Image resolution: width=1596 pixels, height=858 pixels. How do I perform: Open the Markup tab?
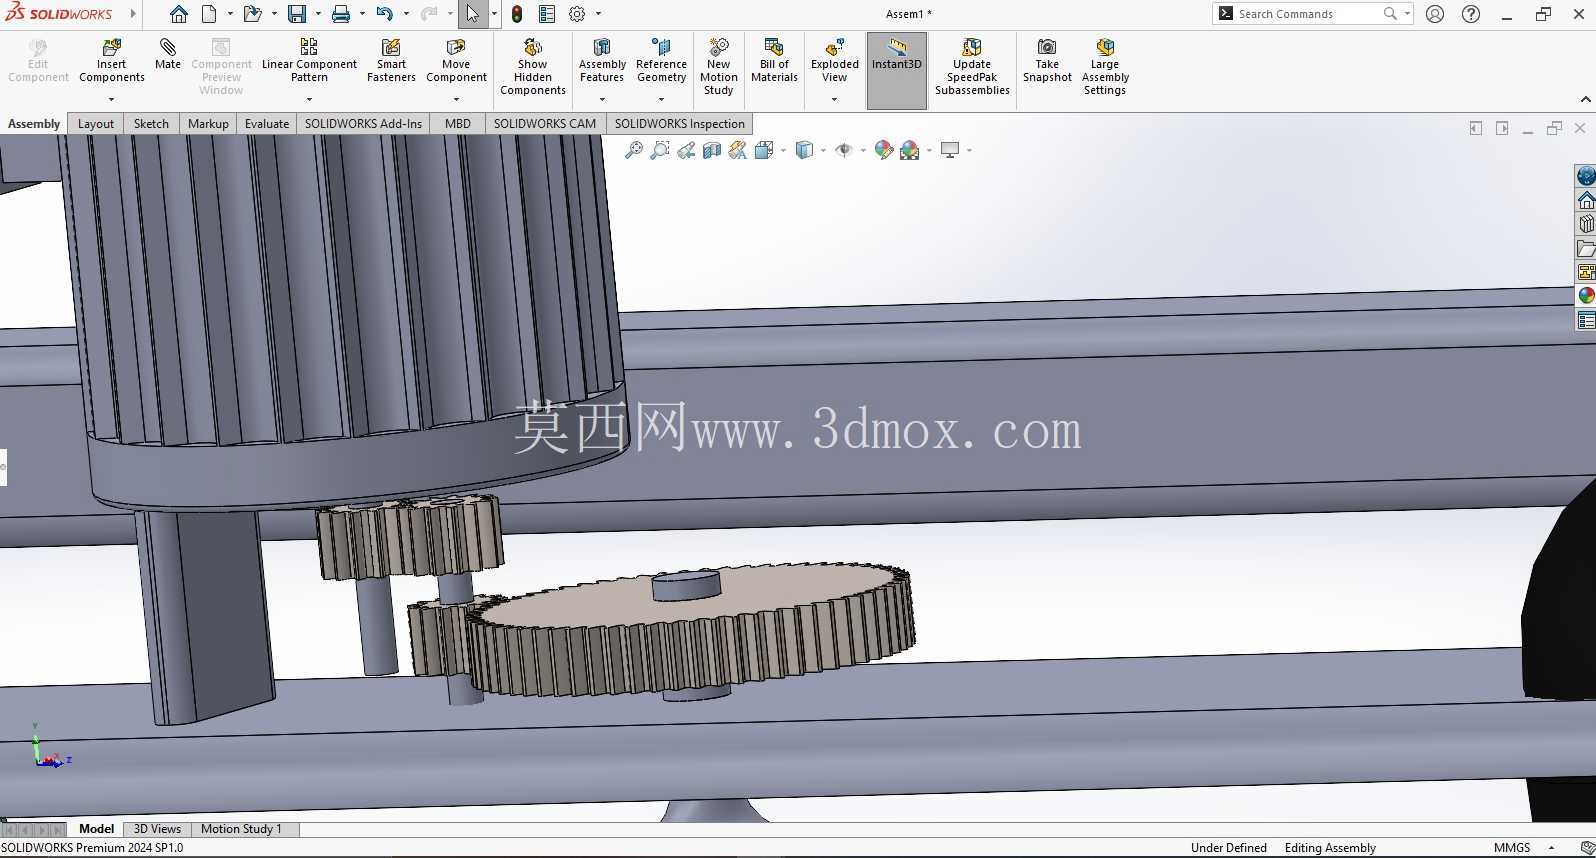point(208,124)
